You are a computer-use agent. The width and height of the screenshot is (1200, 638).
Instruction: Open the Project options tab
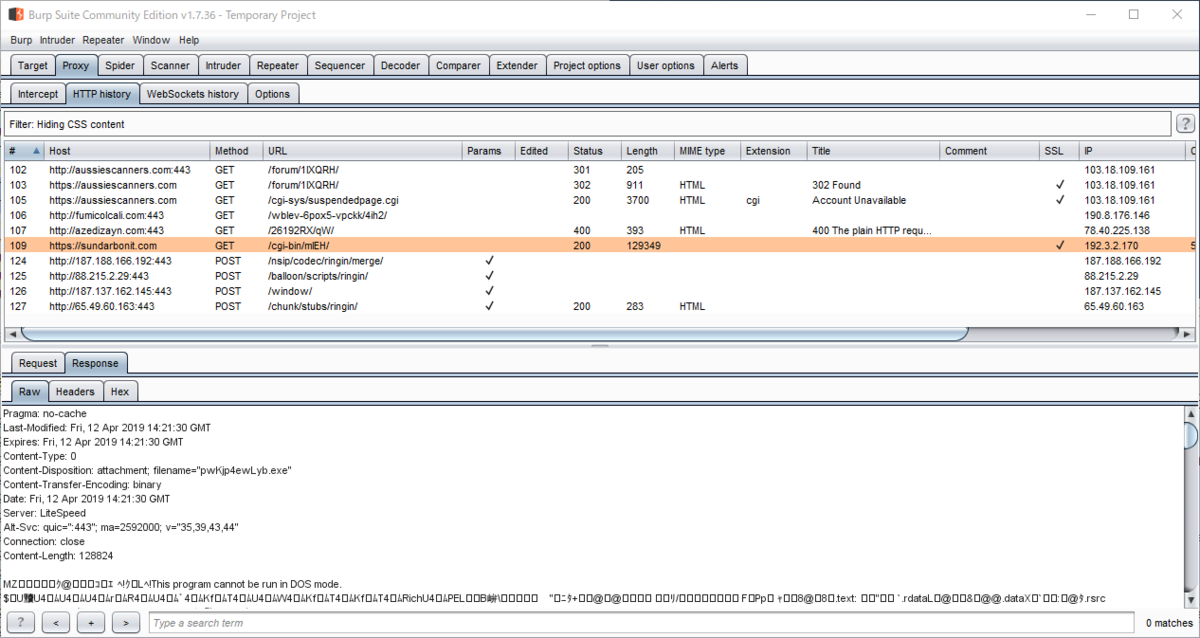pos(587,65)
